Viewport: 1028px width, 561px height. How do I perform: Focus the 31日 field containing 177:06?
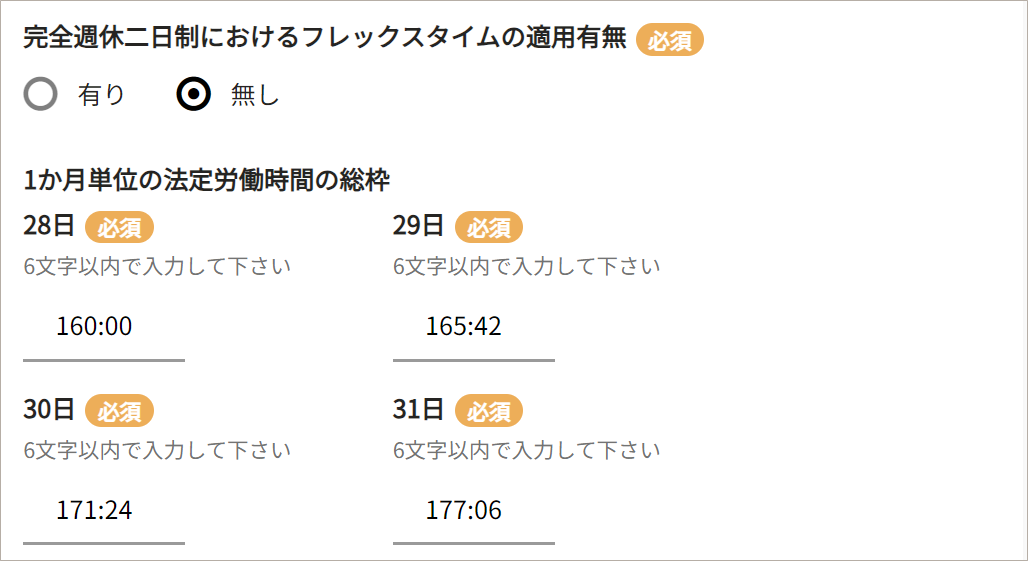click(x=473, y=511)
